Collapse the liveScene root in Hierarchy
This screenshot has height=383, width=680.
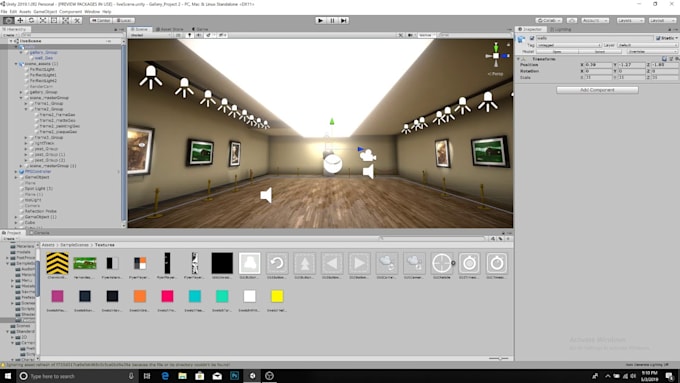tap(11, 41)
